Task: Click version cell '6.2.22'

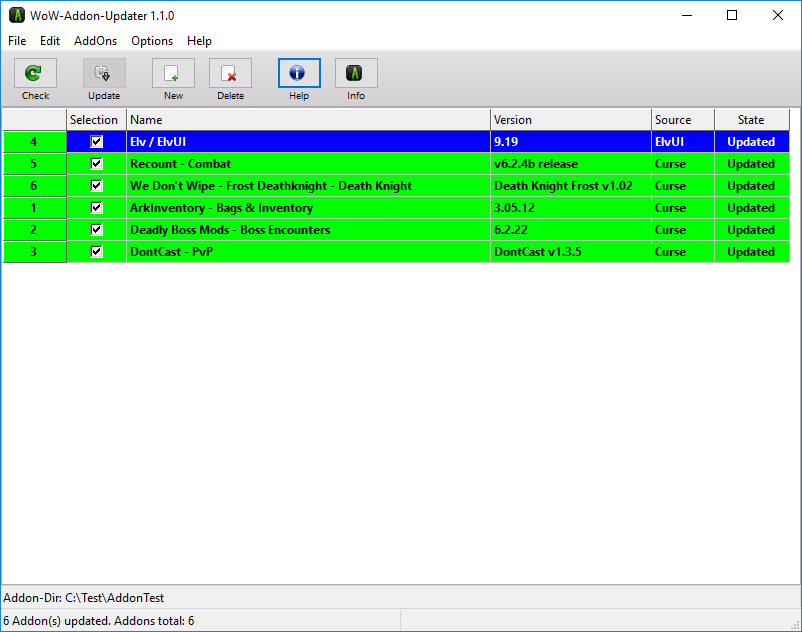Action: point(571,230)
